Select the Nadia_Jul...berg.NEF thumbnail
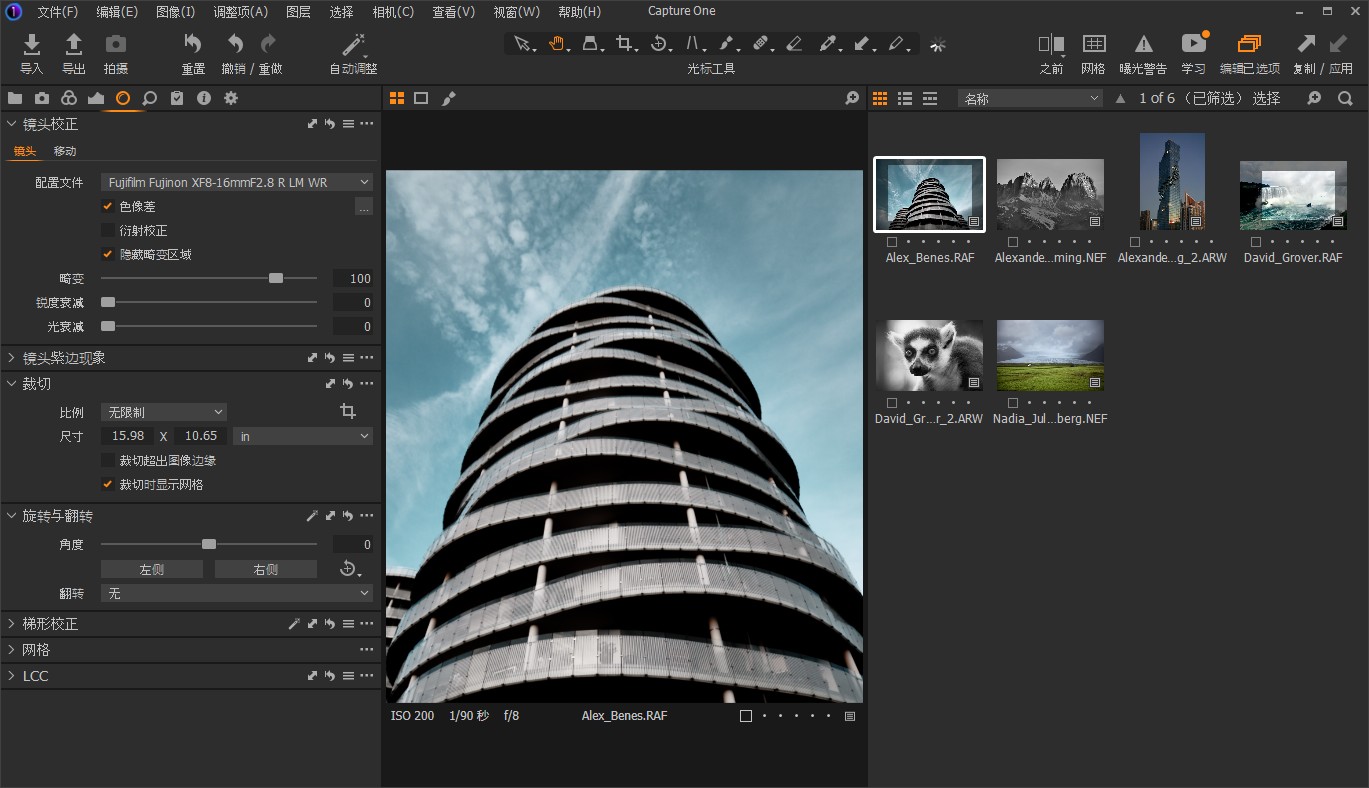Image resolution: width=1369 pixels, height=788 pixels. click(1049, 354)
